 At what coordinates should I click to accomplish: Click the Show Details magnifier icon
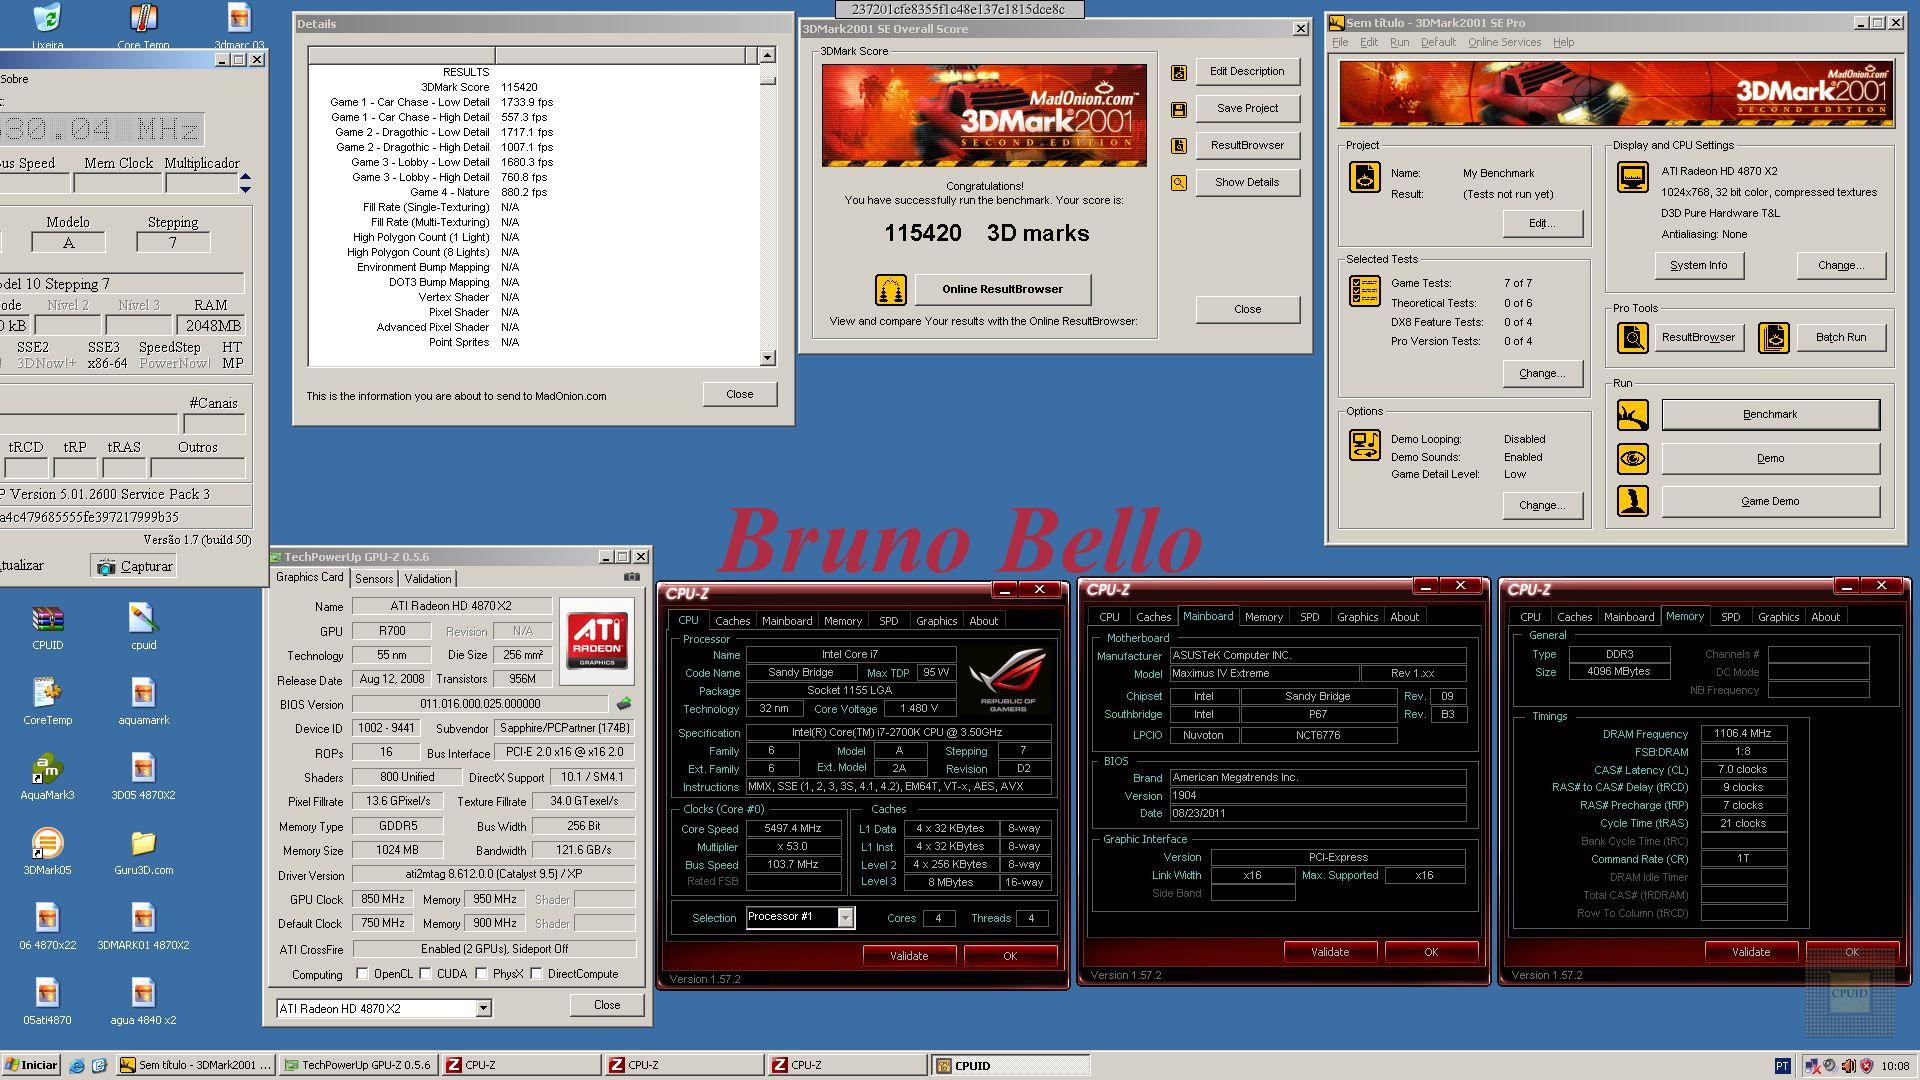click(x=1179, y=183)
